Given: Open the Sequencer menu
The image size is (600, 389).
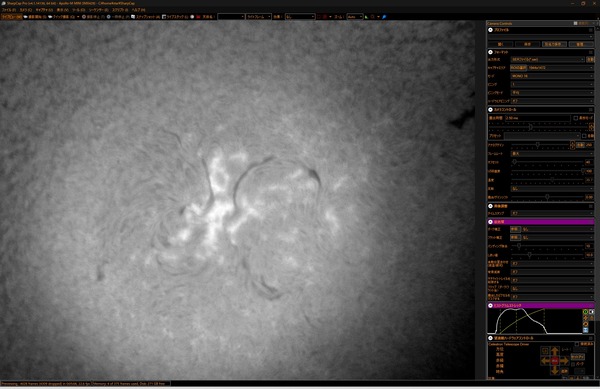Looking at the screenshot, I should pyautogui.click(x=98, y=10).
